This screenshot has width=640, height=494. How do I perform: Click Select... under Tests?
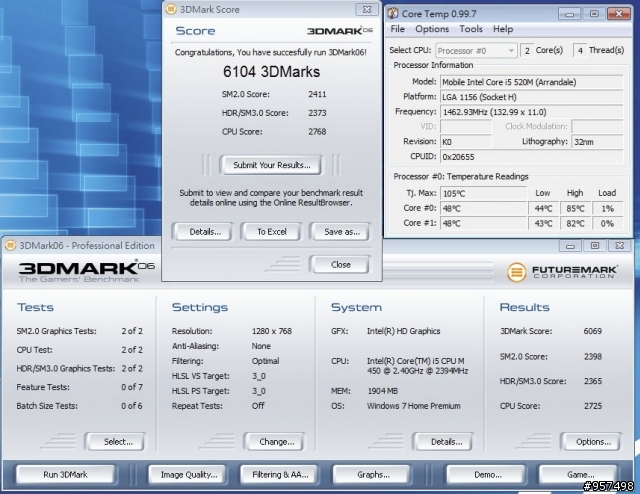point(115,442)
